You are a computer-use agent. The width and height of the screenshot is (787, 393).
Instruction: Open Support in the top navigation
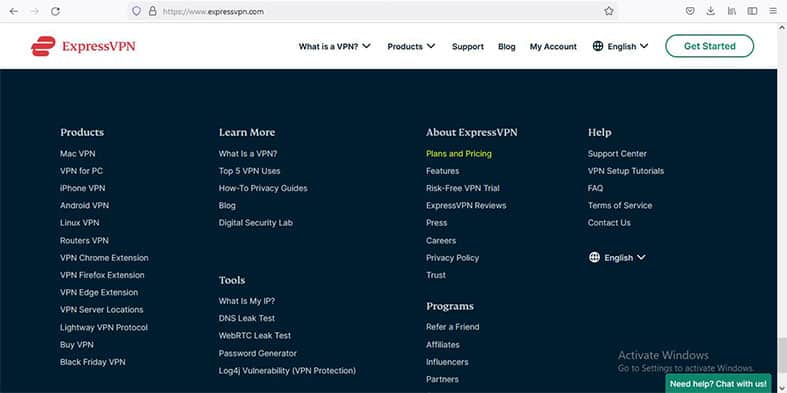468,46
